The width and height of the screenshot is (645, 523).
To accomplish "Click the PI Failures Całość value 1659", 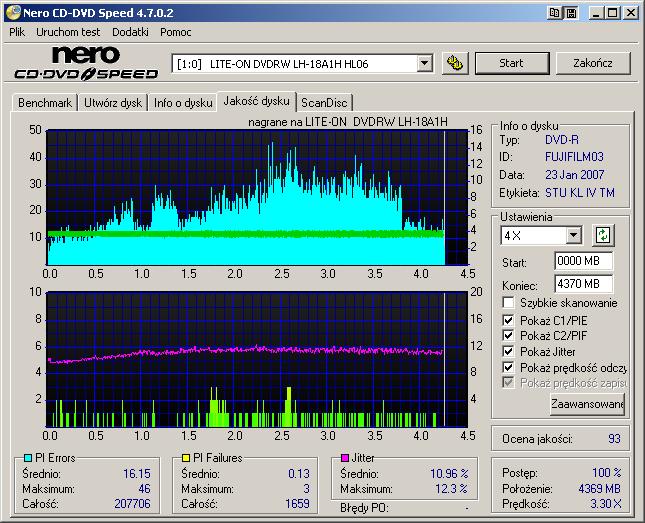I will [297, 504].
